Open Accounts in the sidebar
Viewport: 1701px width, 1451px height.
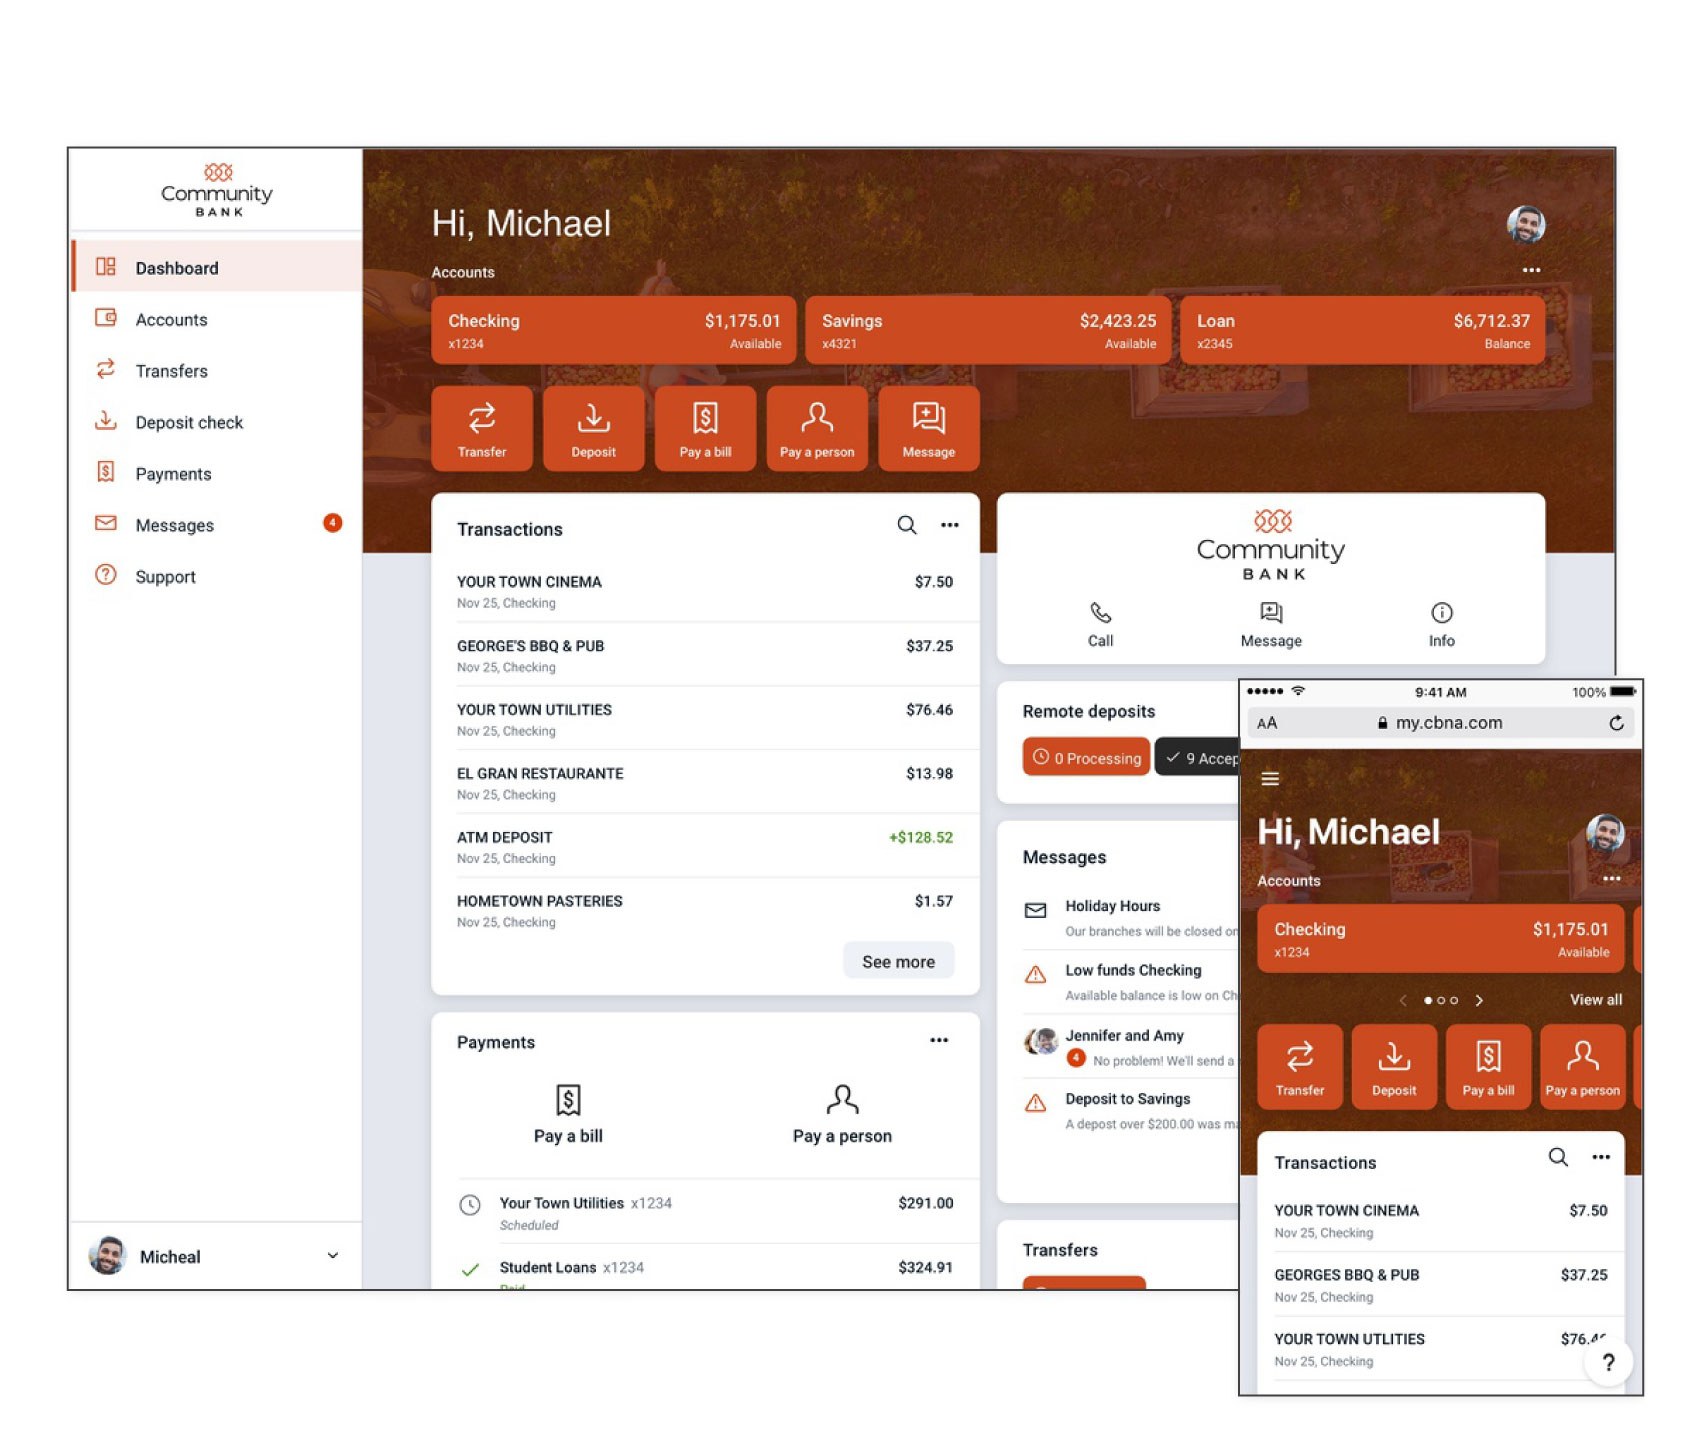217,319
